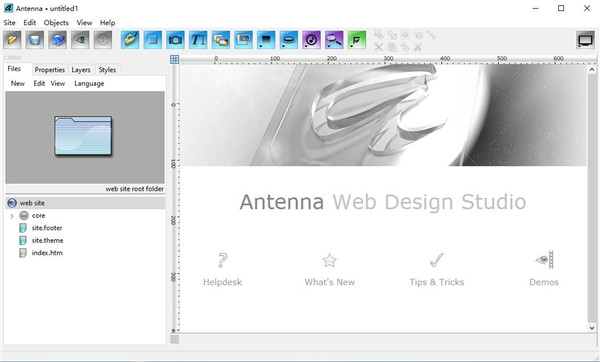Click the vertical scrollbar down arrow

pos(592,328)
